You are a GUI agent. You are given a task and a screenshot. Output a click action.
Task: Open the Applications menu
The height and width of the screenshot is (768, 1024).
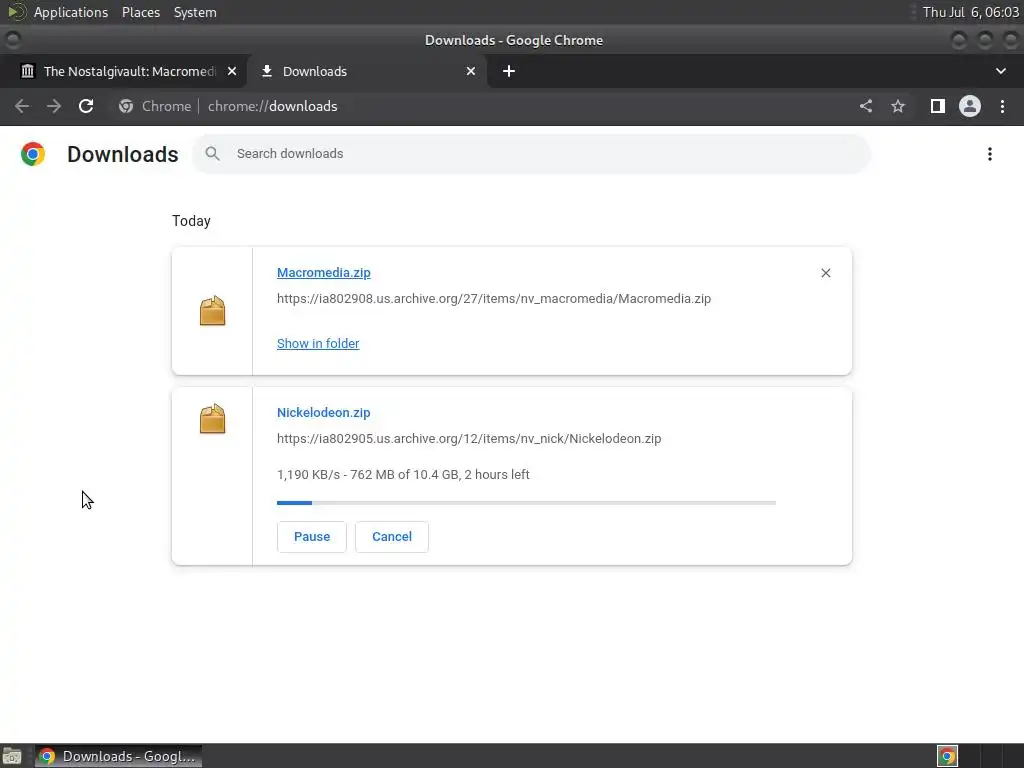[71, 12]
